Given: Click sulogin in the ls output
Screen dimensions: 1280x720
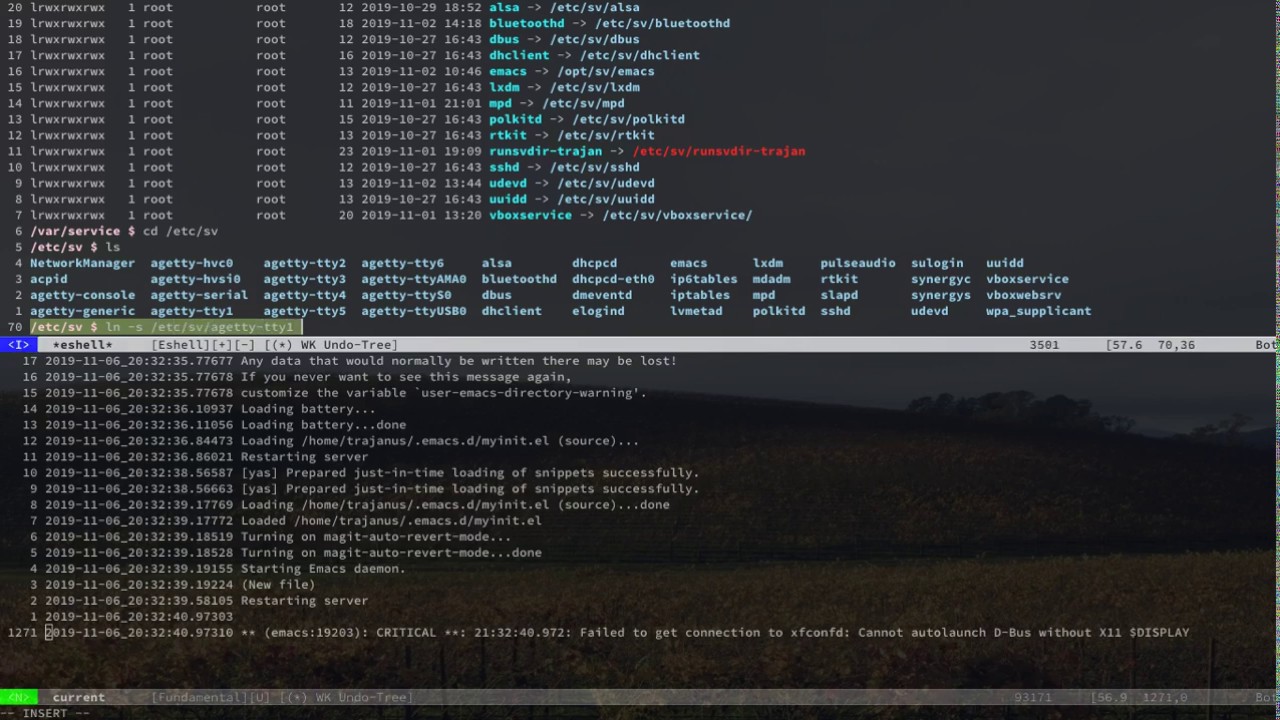Looking at the screenshot, I should (937, 263).
